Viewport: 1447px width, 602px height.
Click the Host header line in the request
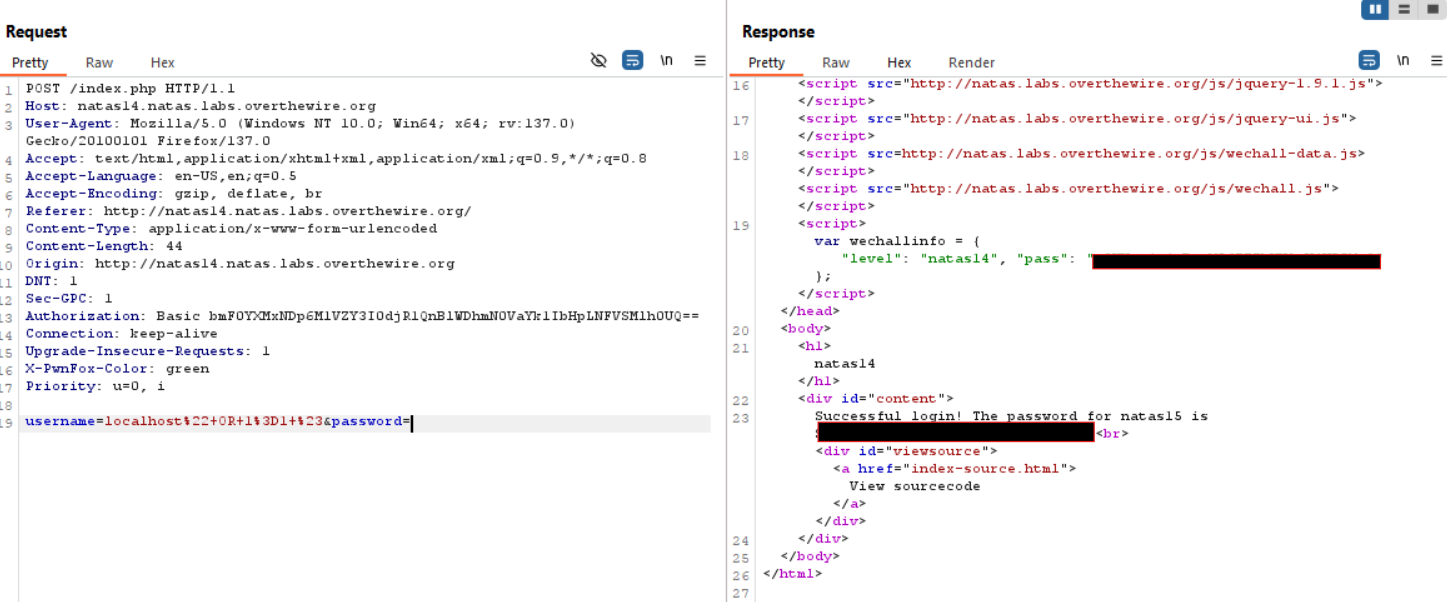point(201,106)
